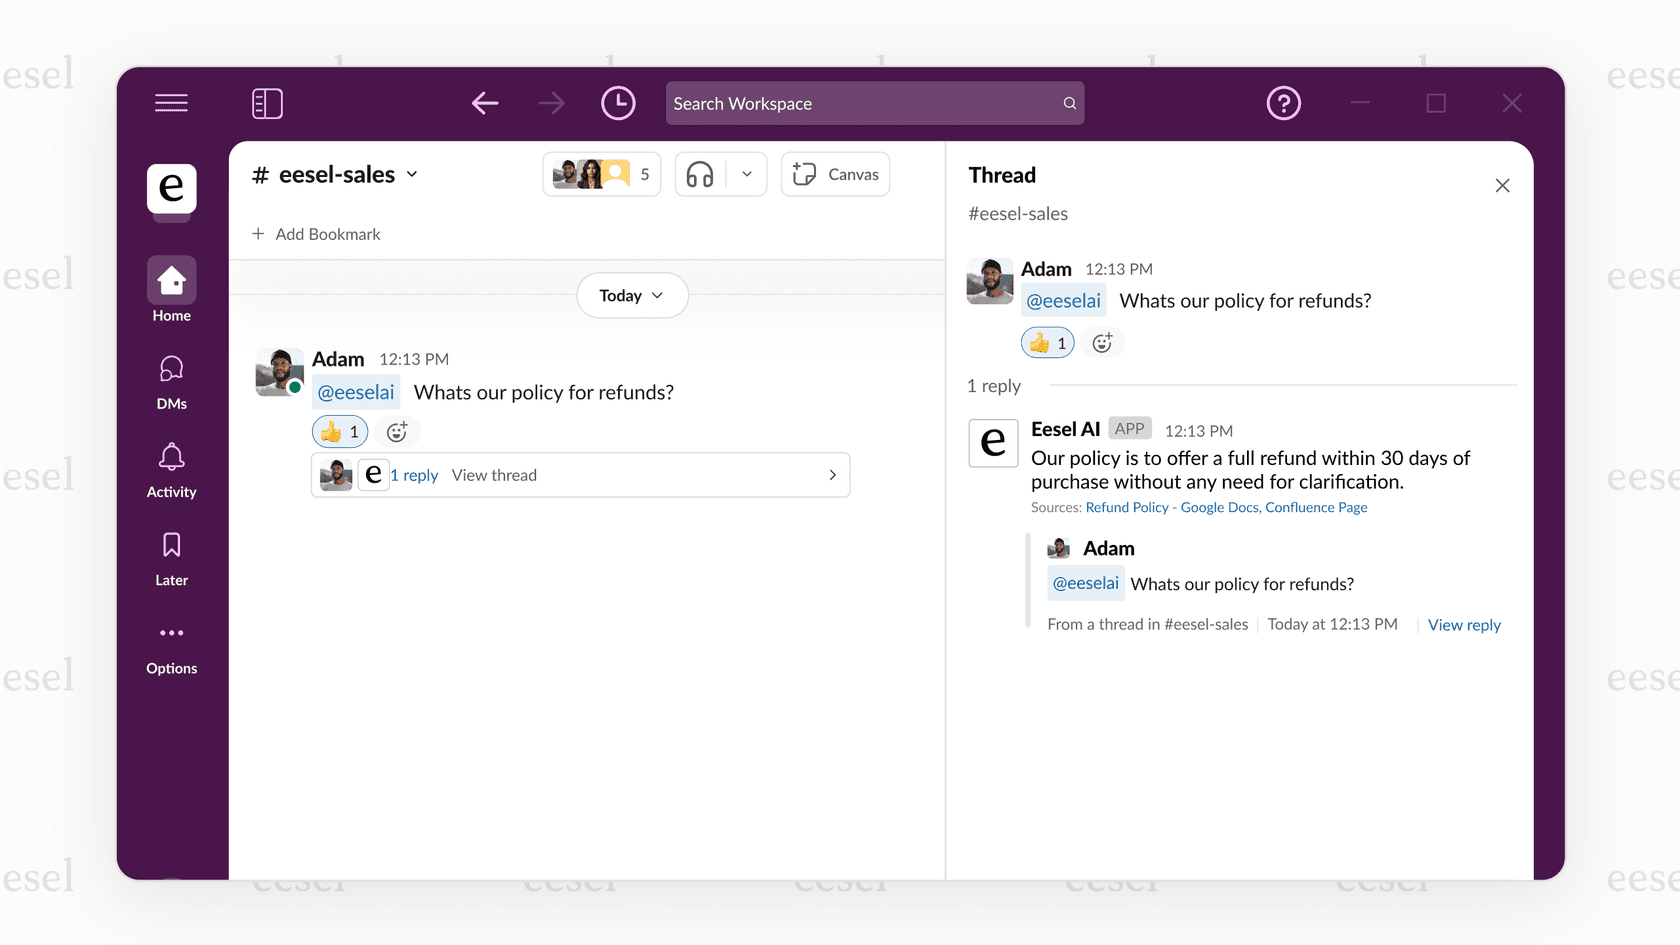The width and height of the screenshot is (1680, 945).
Task: Add an emoji reaction in the thread
Action: (1103, 342)
